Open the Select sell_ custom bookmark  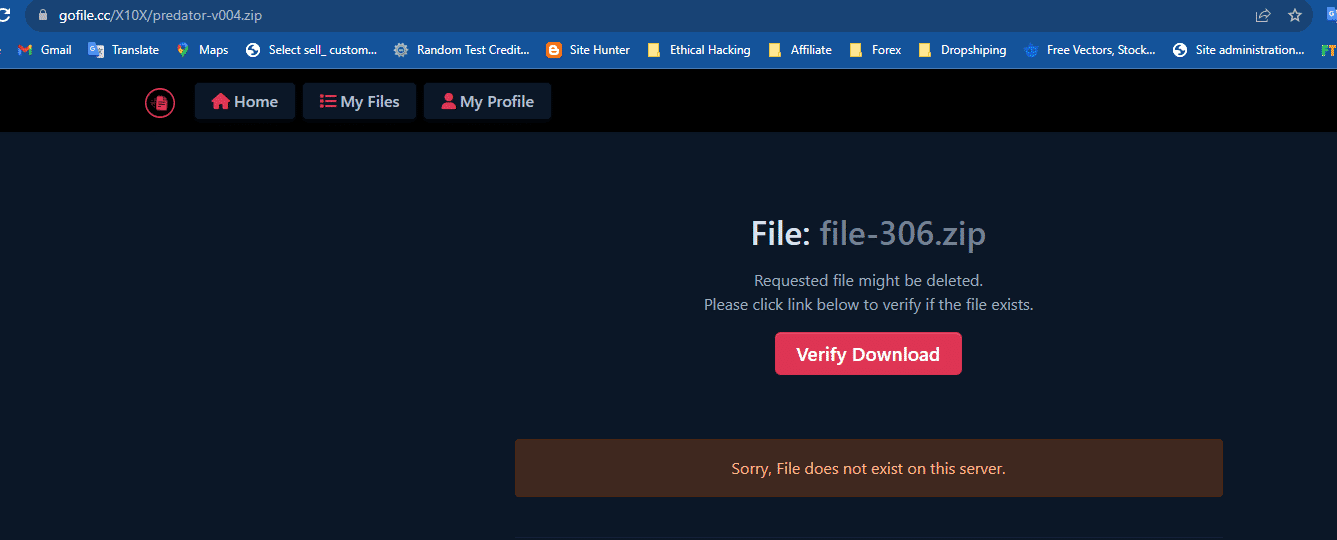click(x=312, y=50)
